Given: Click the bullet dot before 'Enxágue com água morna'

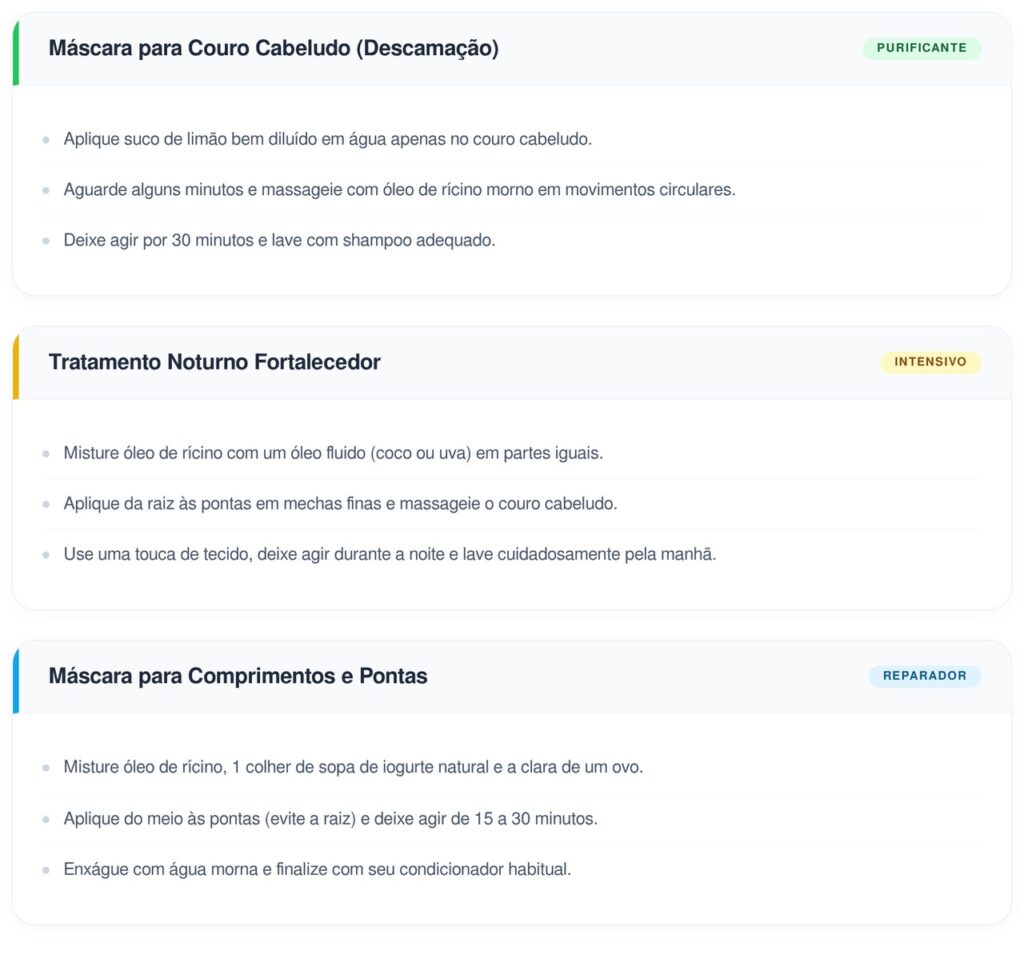Looking at the screenshot, I should (46, 870).
